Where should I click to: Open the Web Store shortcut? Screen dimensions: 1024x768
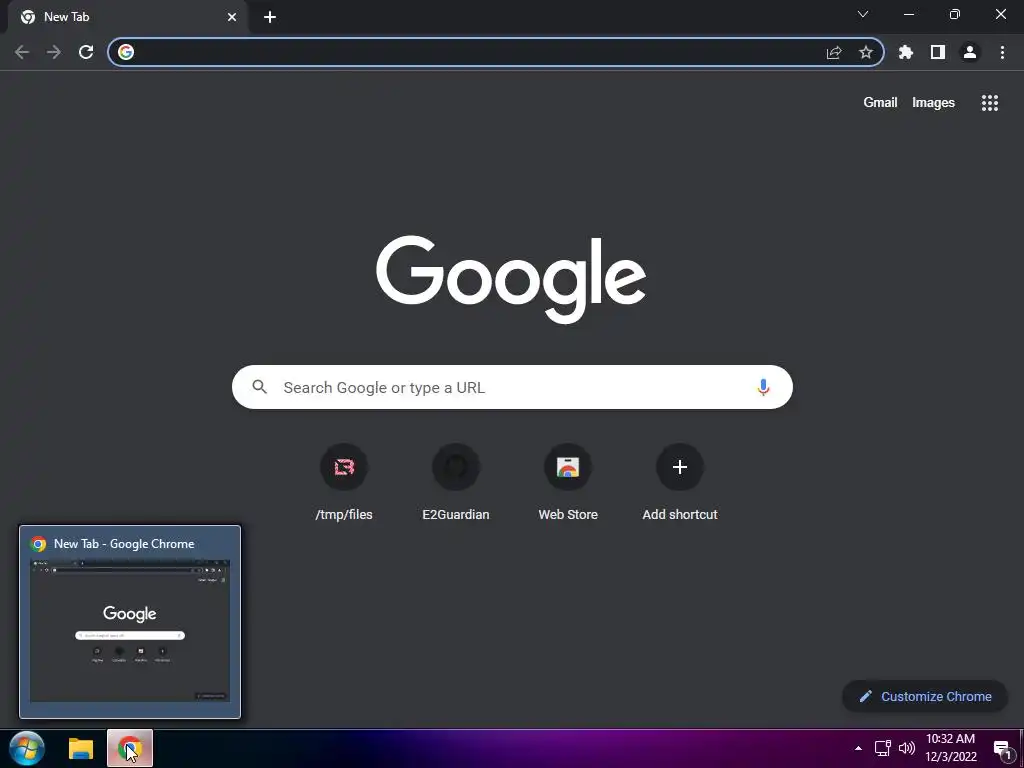click(568, 482)
